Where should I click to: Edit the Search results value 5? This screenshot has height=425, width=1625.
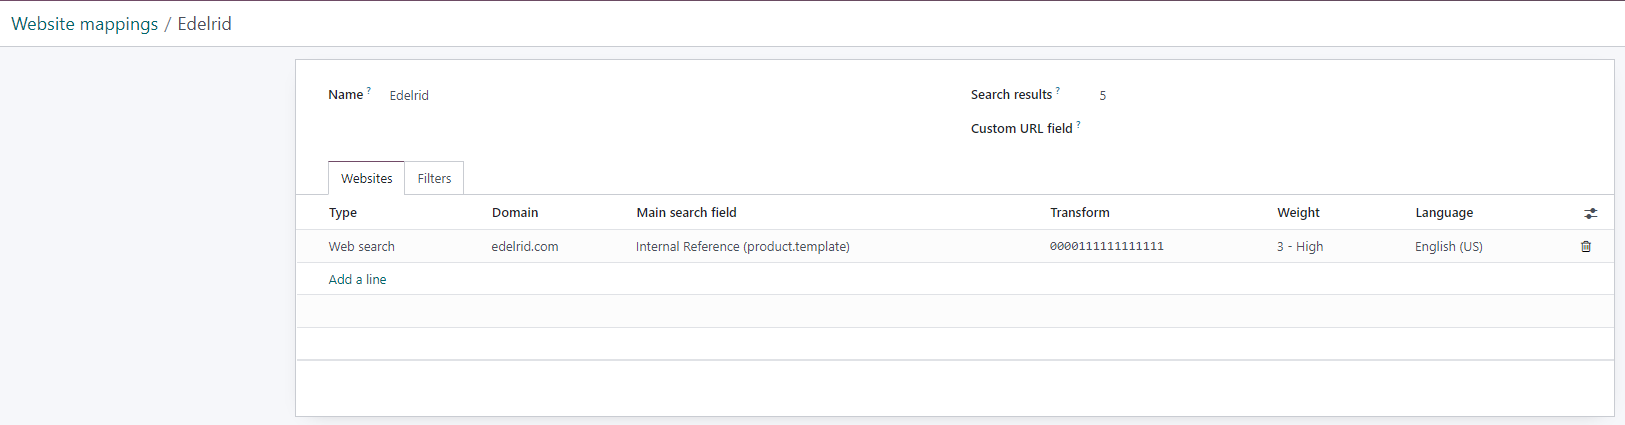coord(1340,95)
